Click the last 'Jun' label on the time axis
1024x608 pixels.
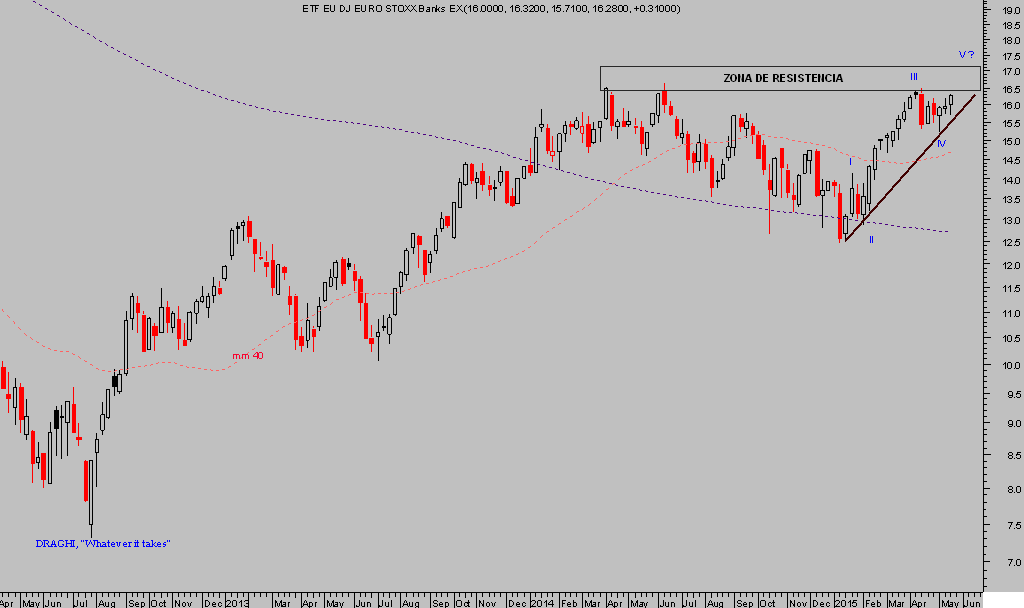click(969, 603)
